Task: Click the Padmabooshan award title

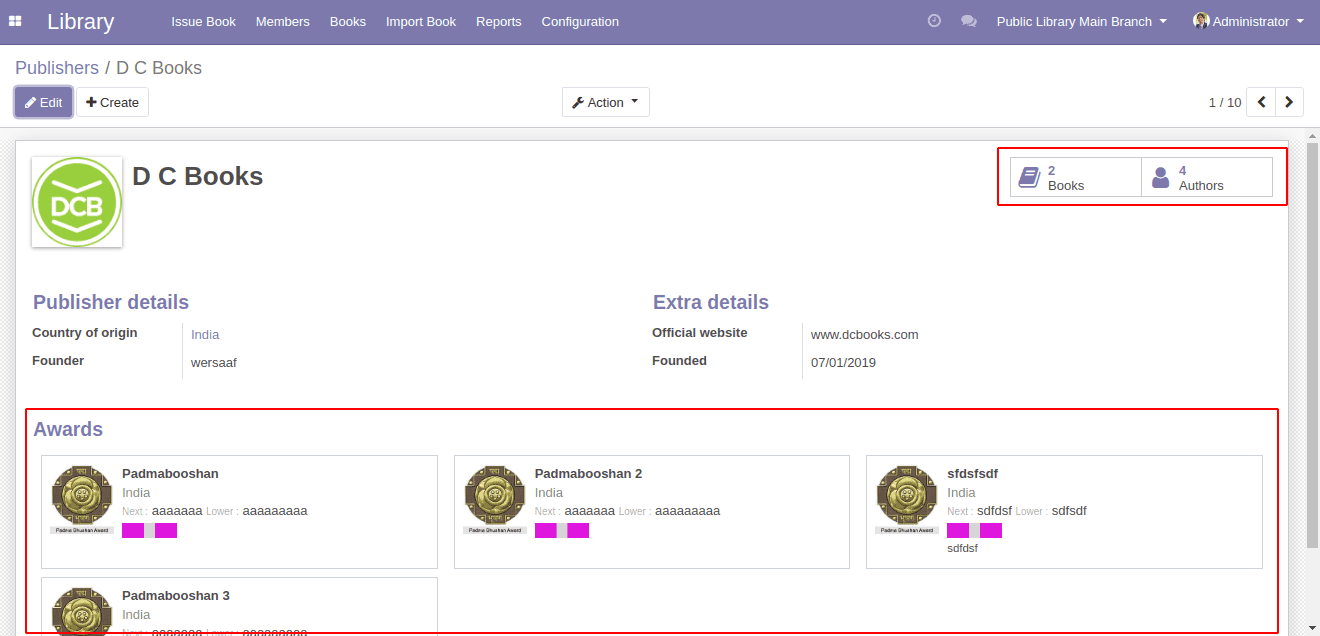Action: pyautogui.click(x=170, y=474)
